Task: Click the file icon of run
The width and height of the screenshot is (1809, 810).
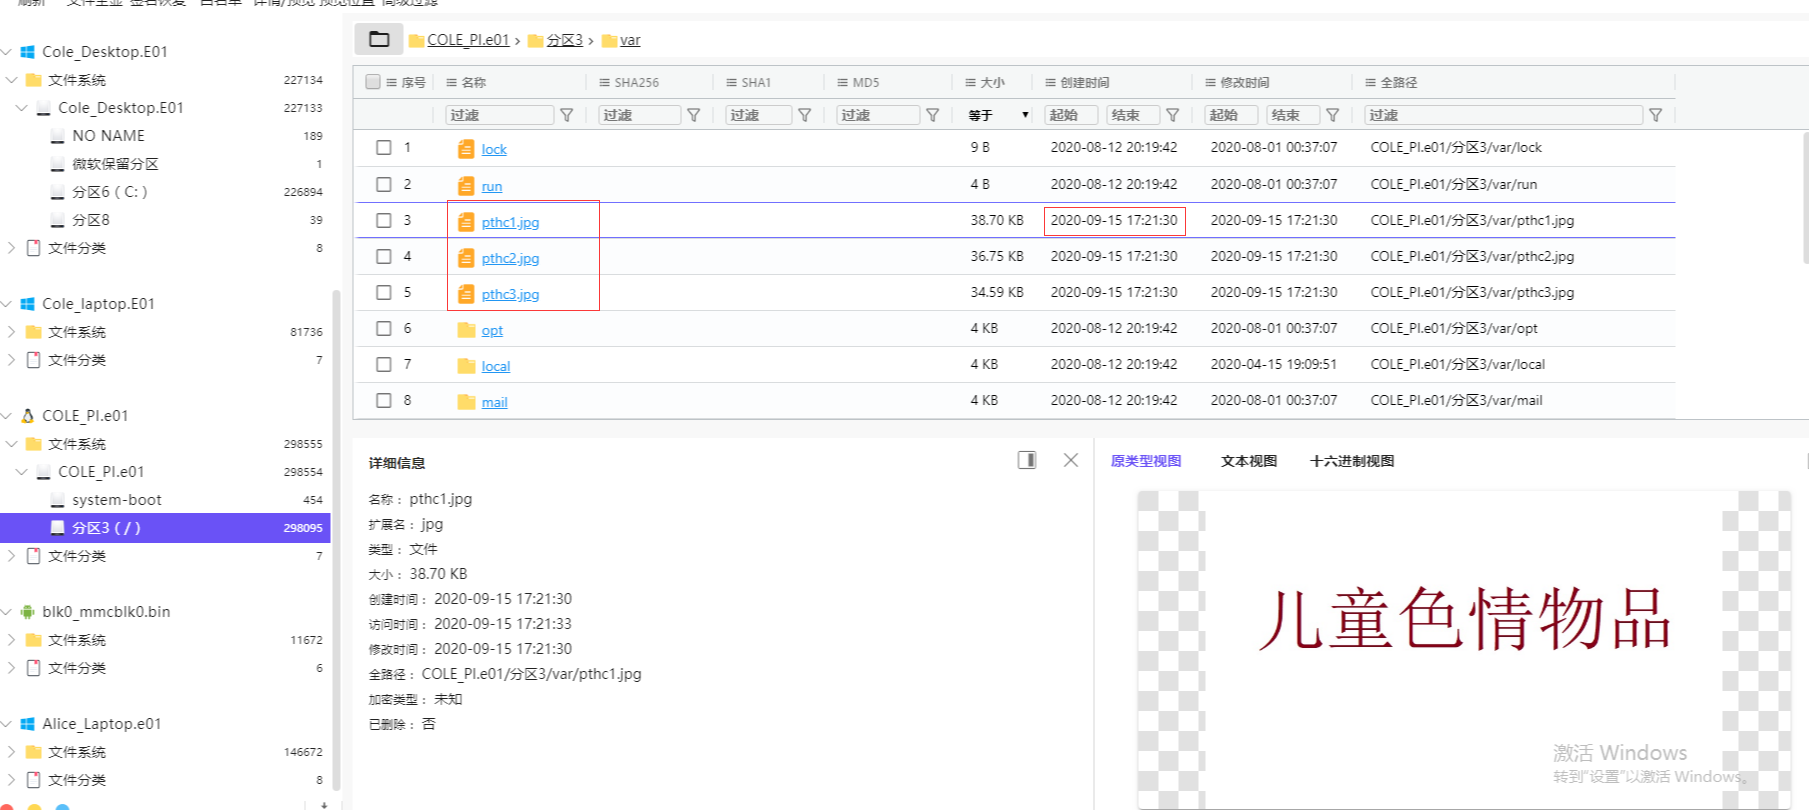Action: [466, 186]
